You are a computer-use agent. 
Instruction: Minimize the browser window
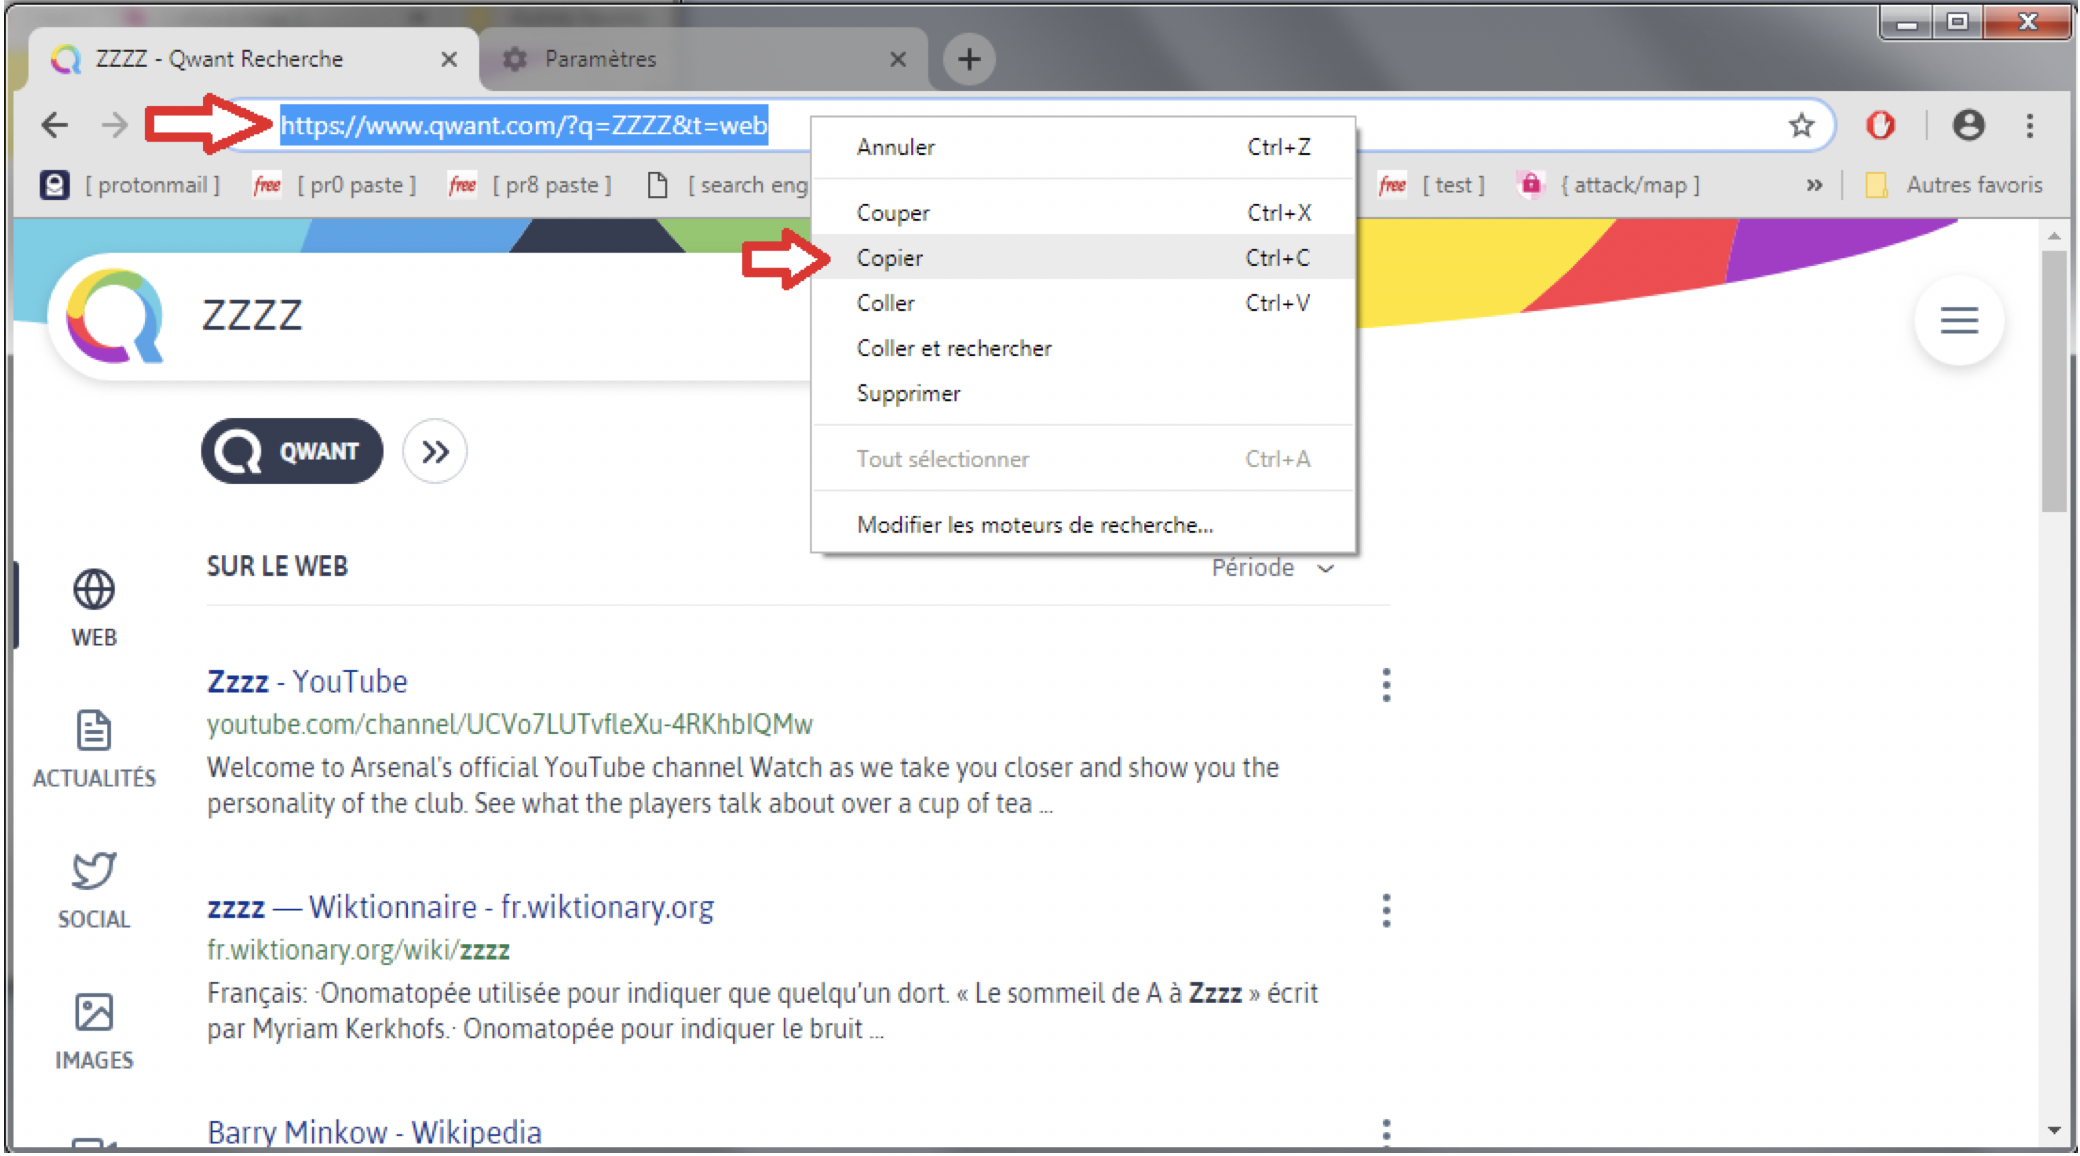click(x=1906, y=22)
